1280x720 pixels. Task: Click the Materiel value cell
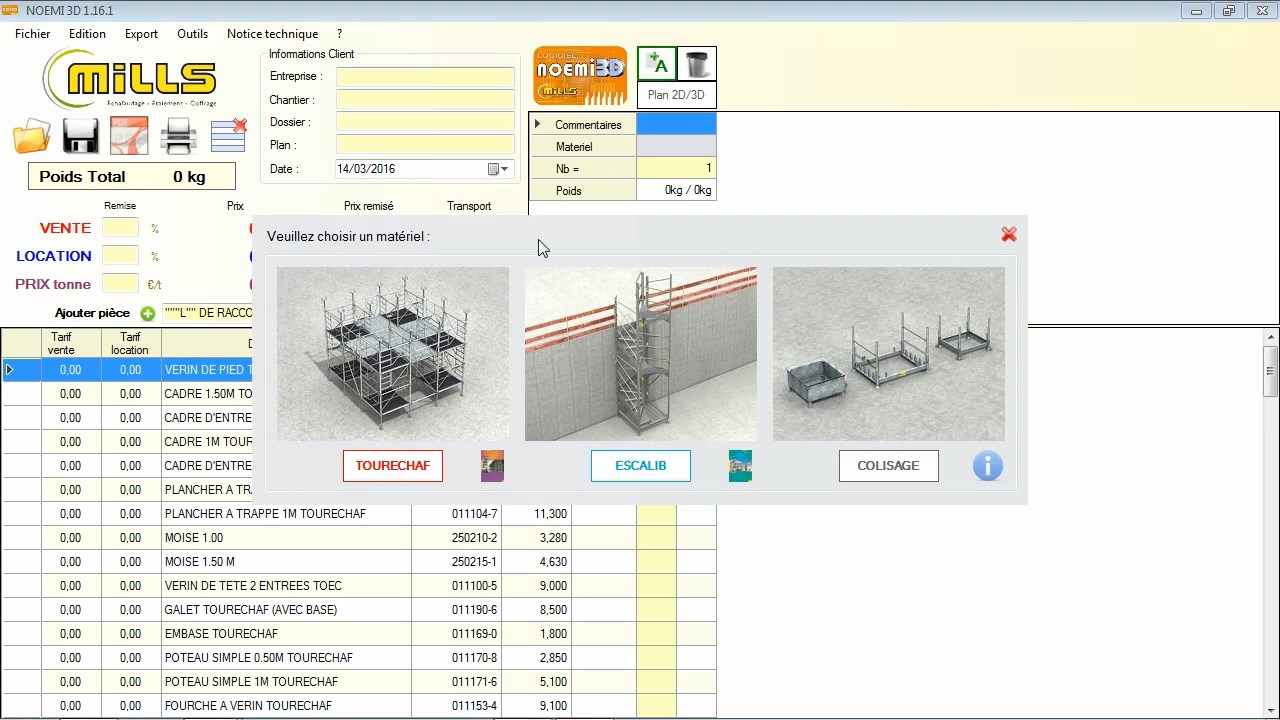[x=676, y=147]
